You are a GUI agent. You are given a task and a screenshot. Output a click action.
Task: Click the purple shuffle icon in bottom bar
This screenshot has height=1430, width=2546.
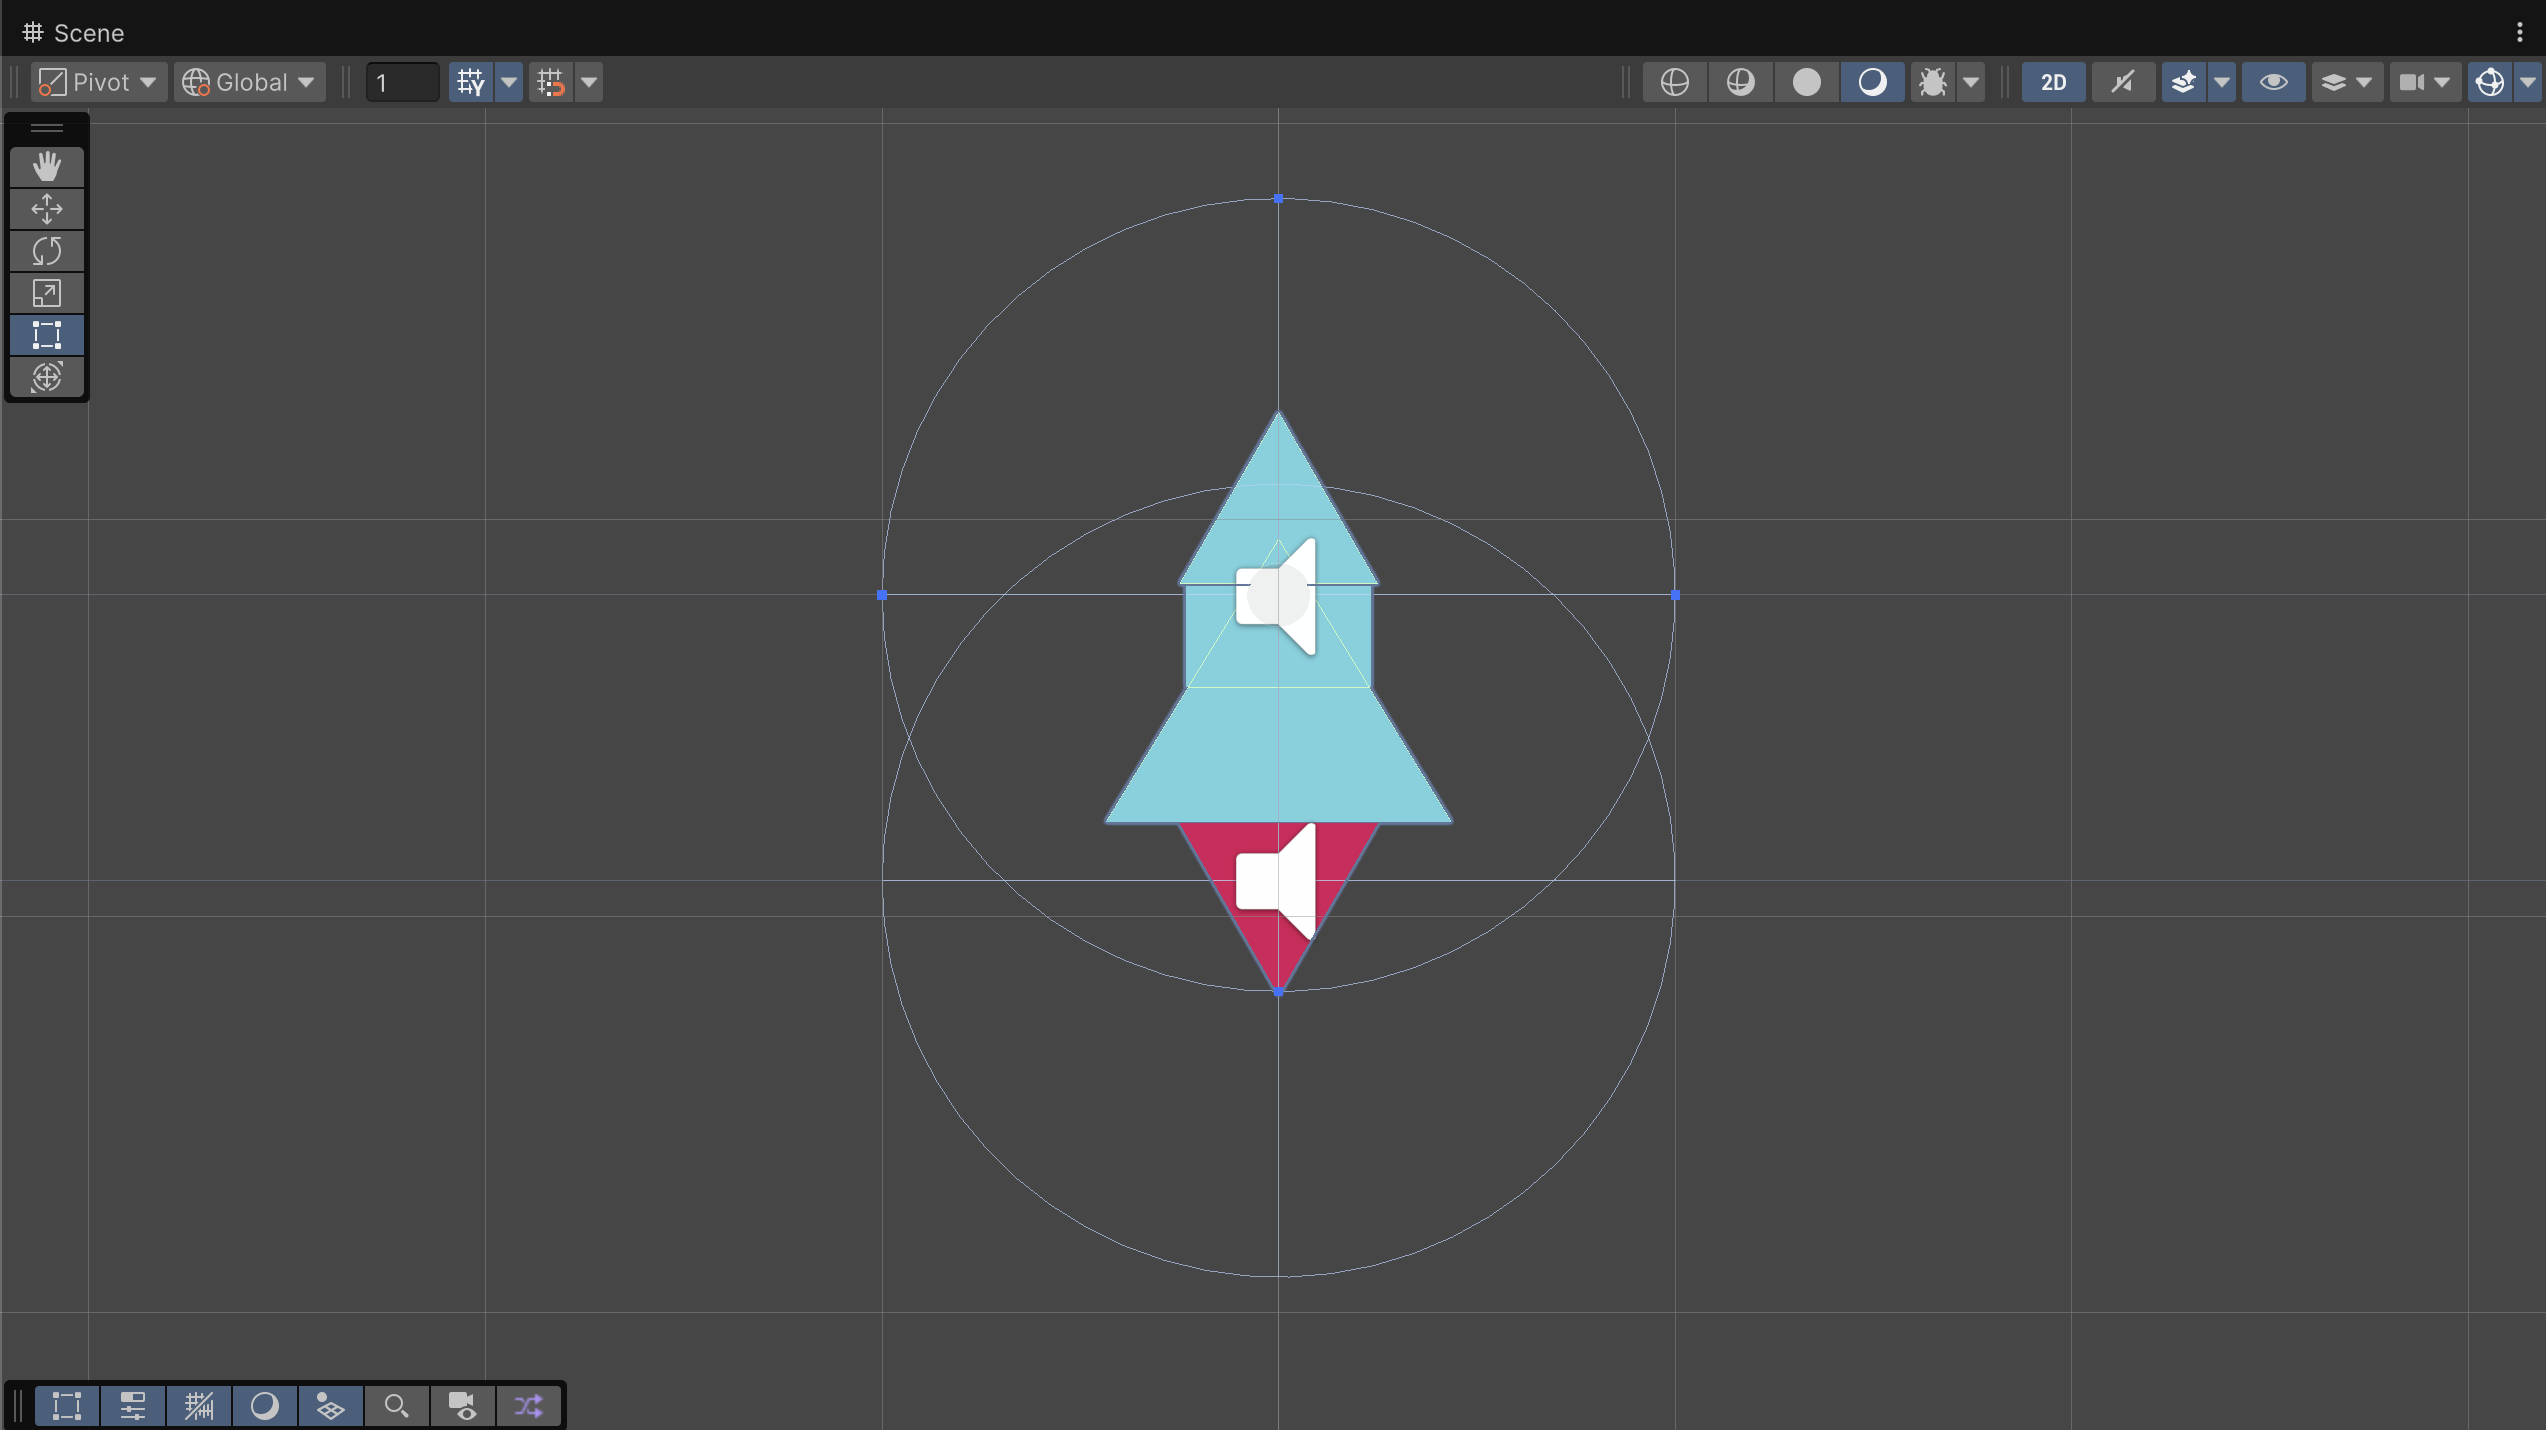click(528, 1406)
